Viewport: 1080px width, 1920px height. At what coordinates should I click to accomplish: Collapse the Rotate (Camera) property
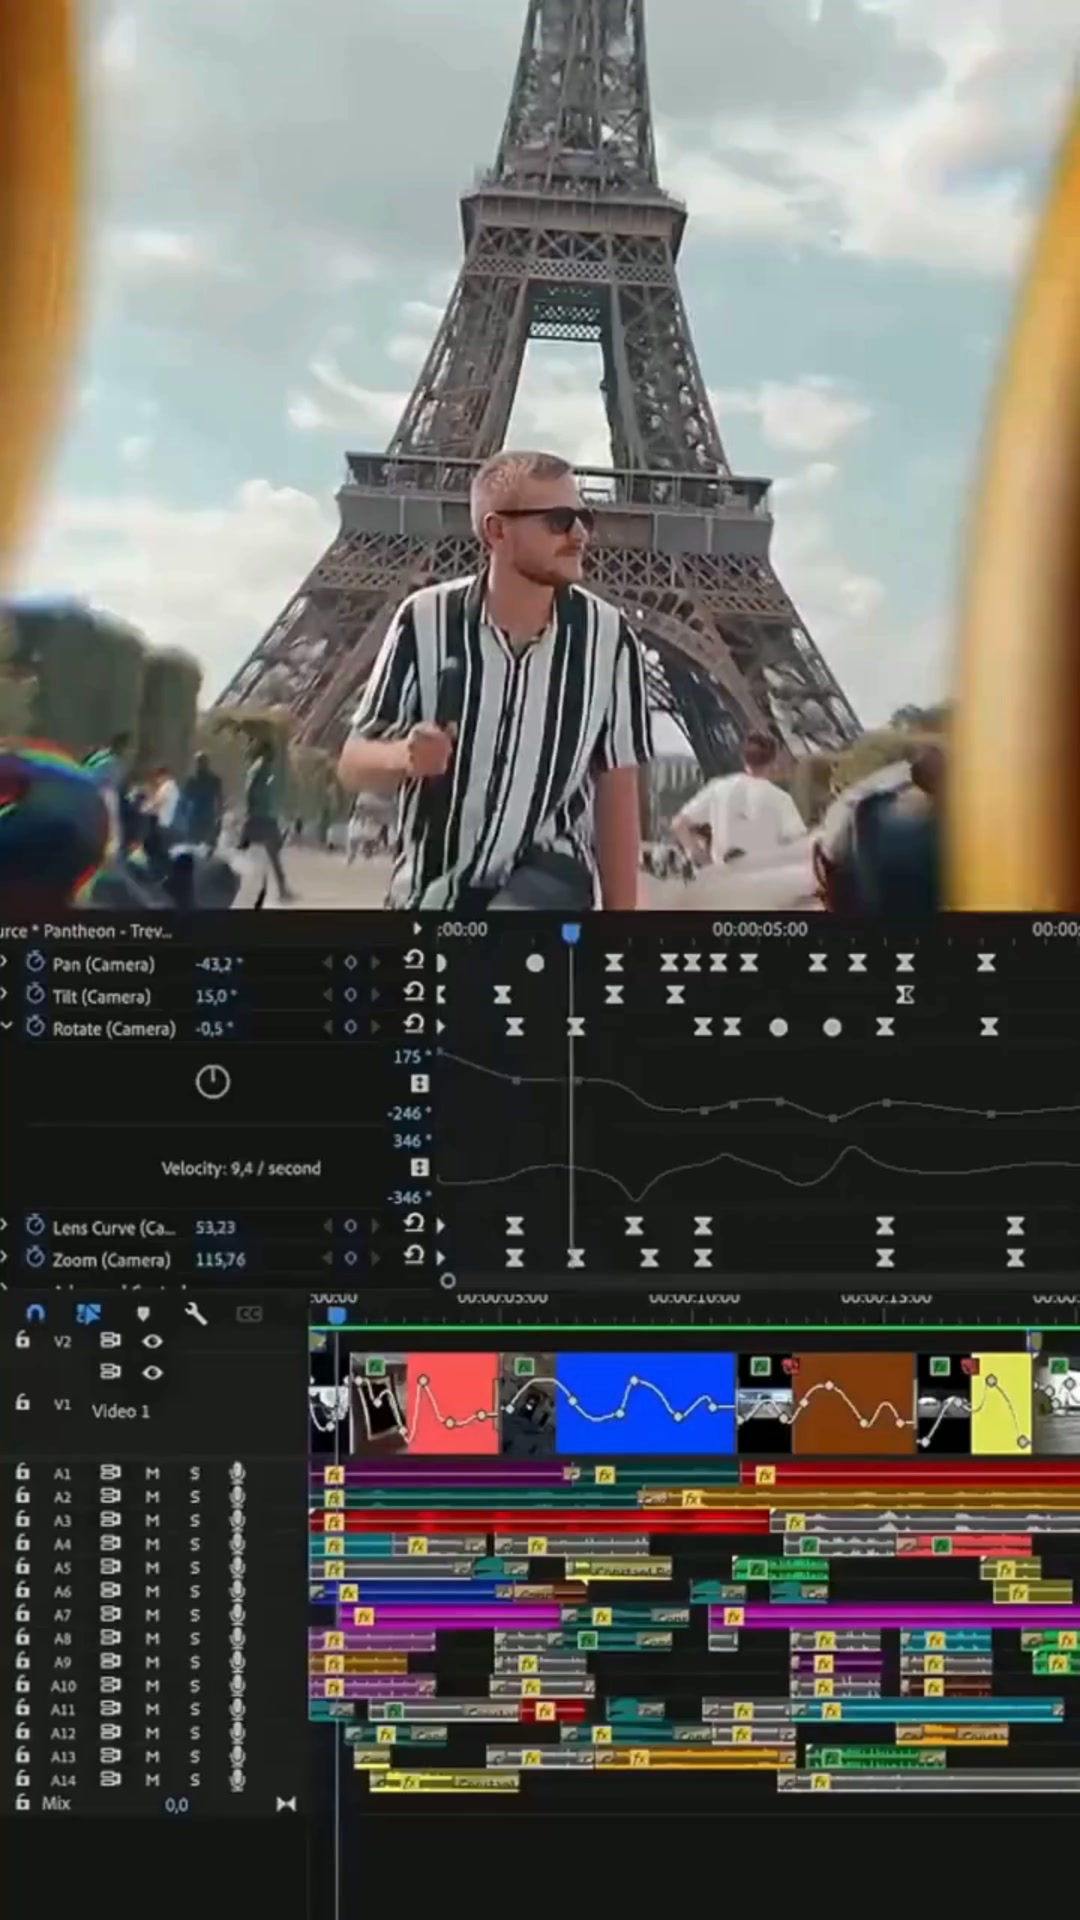coord(7,1027)
